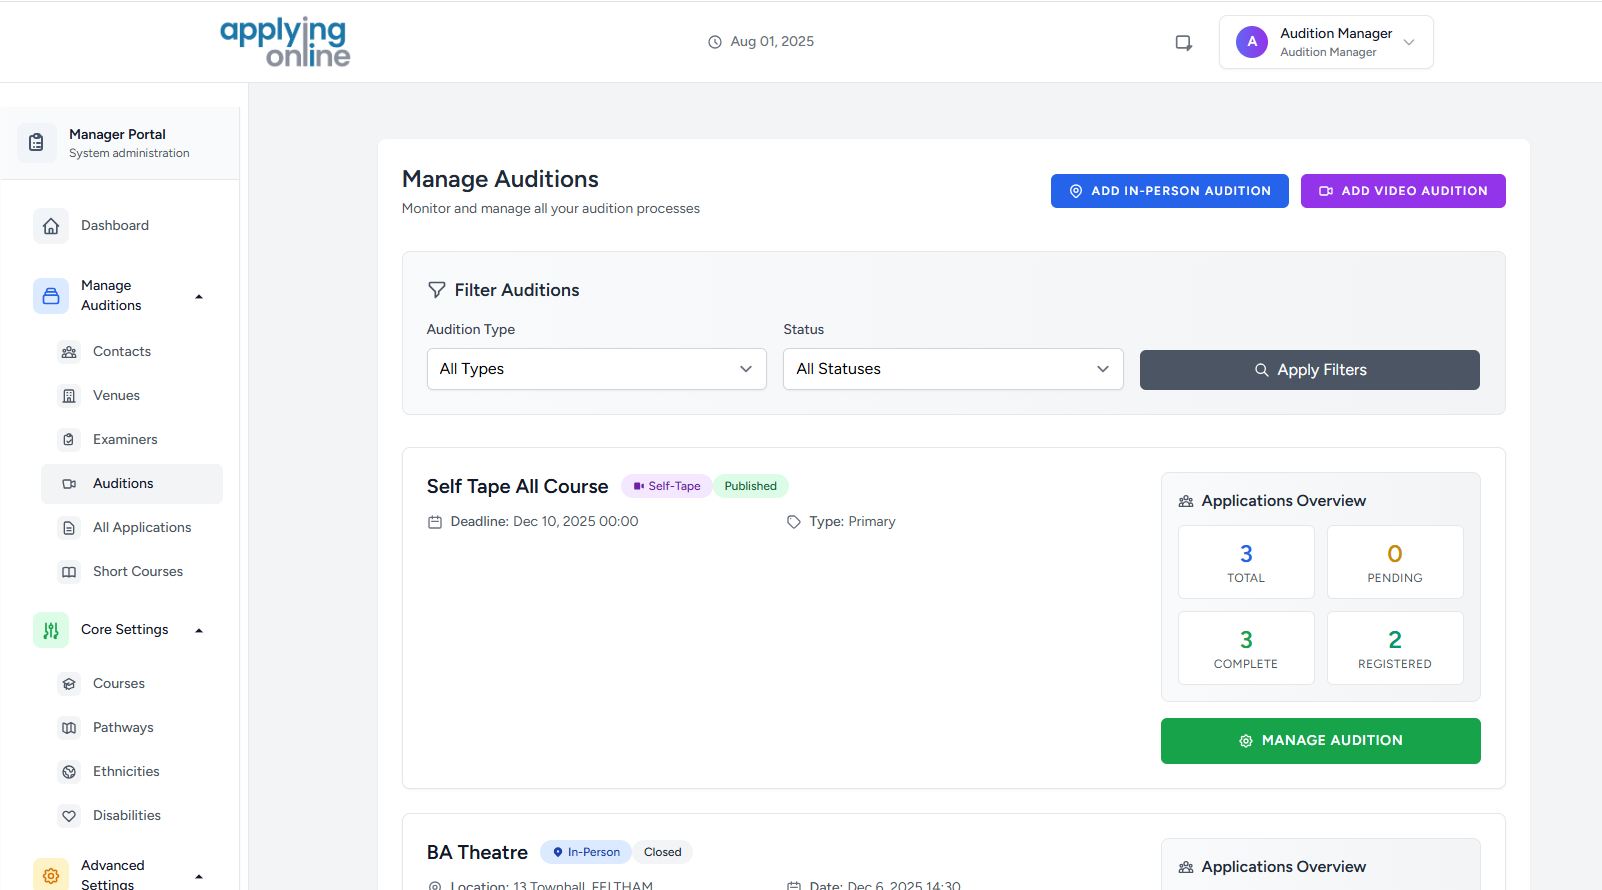Click the deadline calendar icon

coord(435,522)
